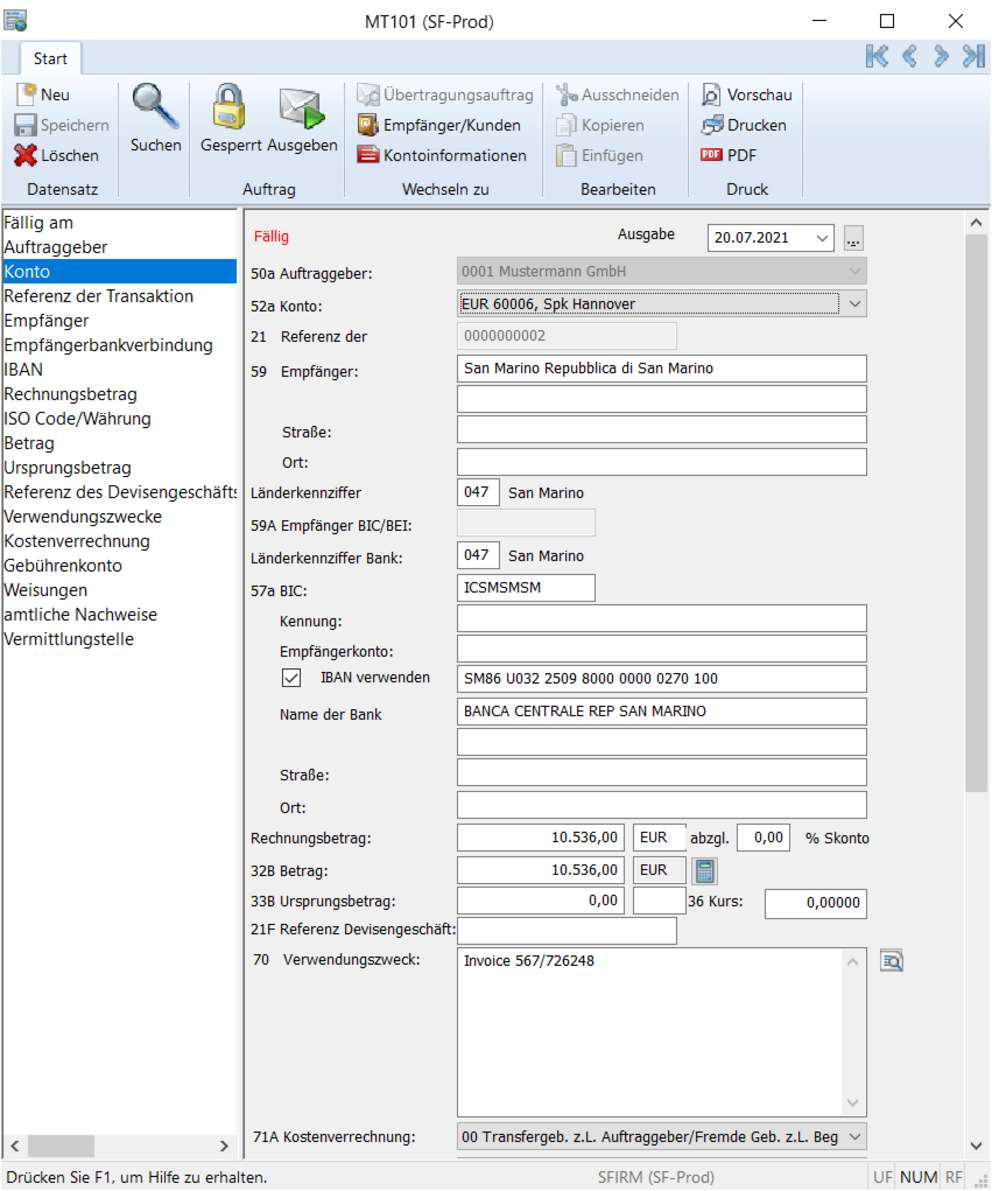The height and width of the screenshot is (1191, 992).
Task: Click the calculator icon beside 32B Betrag
Action: [x=706, y=870]
